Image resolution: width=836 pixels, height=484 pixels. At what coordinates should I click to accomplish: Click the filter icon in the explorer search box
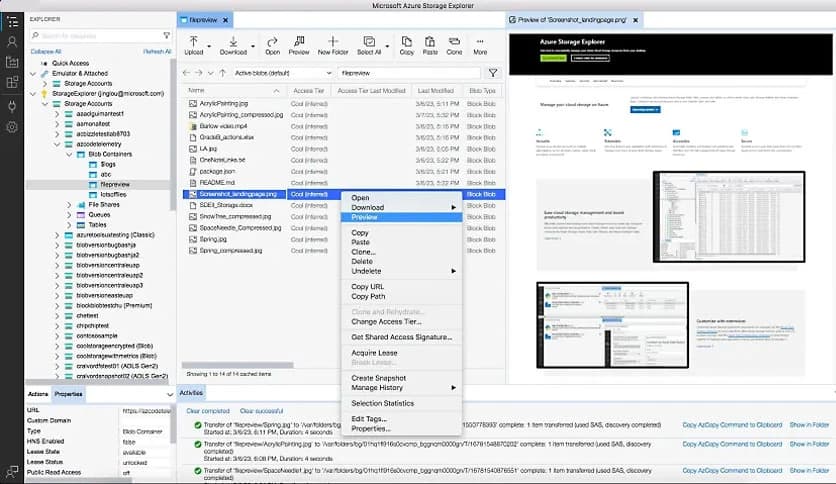[x=166, y=35]
